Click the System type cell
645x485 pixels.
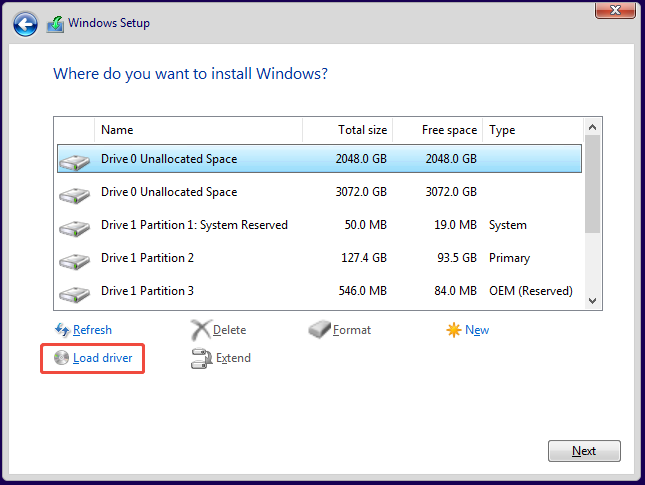tap(508, 225)
